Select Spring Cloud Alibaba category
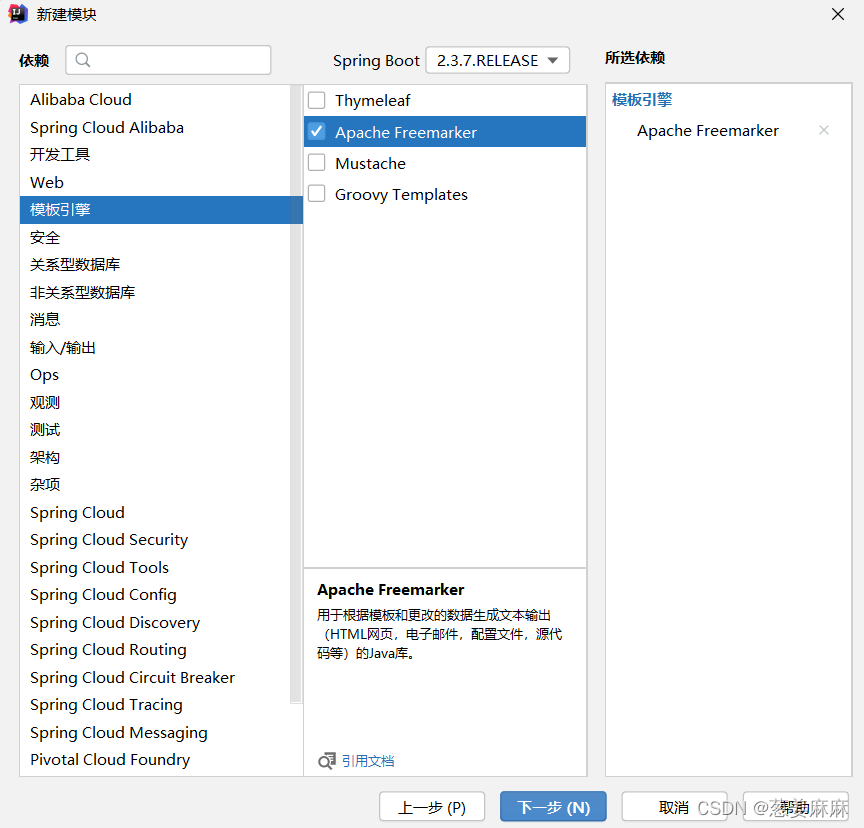The height and width of the screenshot is (828, 864). tap(155, 127)
